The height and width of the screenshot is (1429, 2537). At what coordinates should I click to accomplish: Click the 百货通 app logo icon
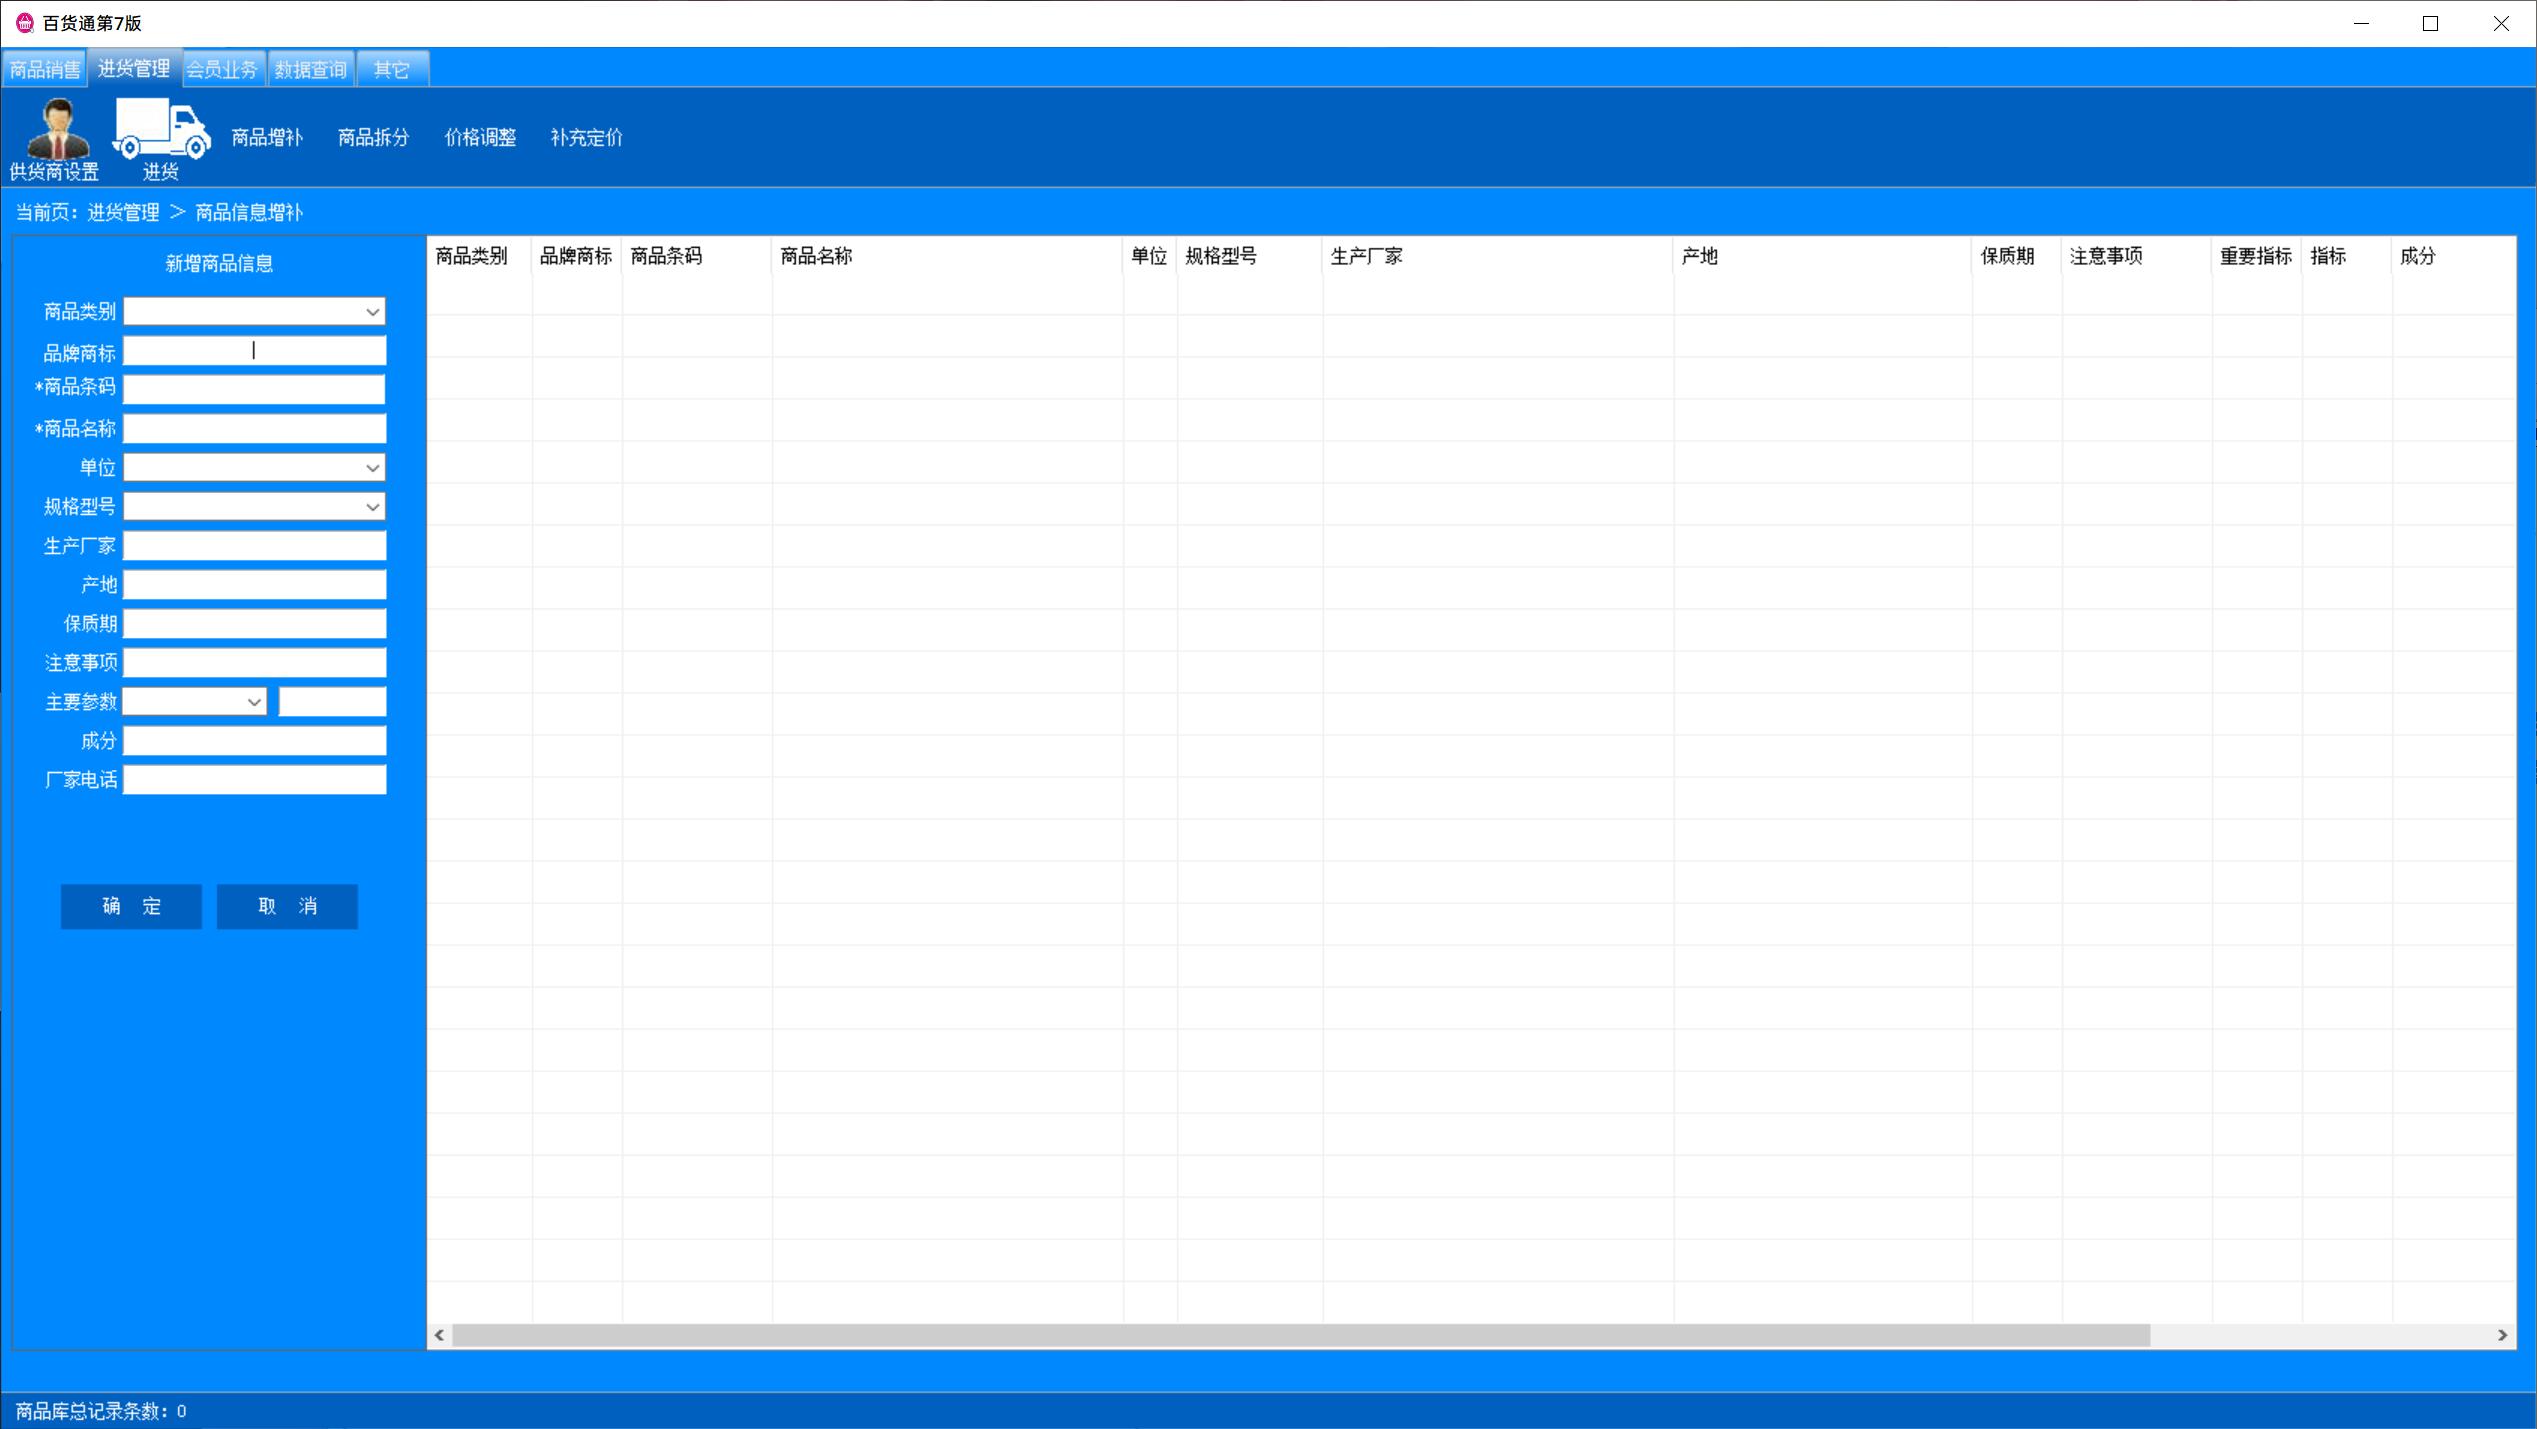pos(25,23)
